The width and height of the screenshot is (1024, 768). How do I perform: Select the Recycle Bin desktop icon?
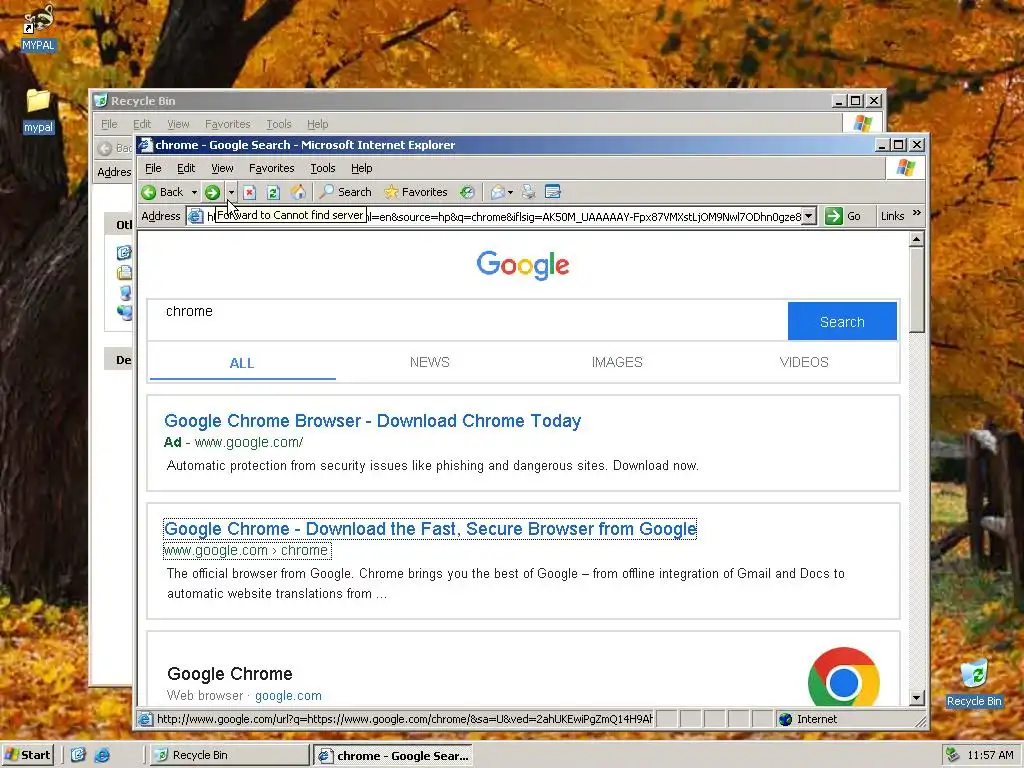pyautogui.click(x=974, y=684)
